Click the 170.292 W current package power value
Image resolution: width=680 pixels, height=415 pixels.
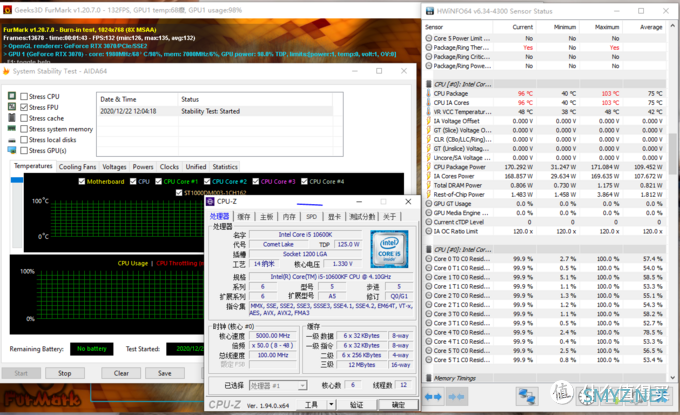[x=519, y=167]
